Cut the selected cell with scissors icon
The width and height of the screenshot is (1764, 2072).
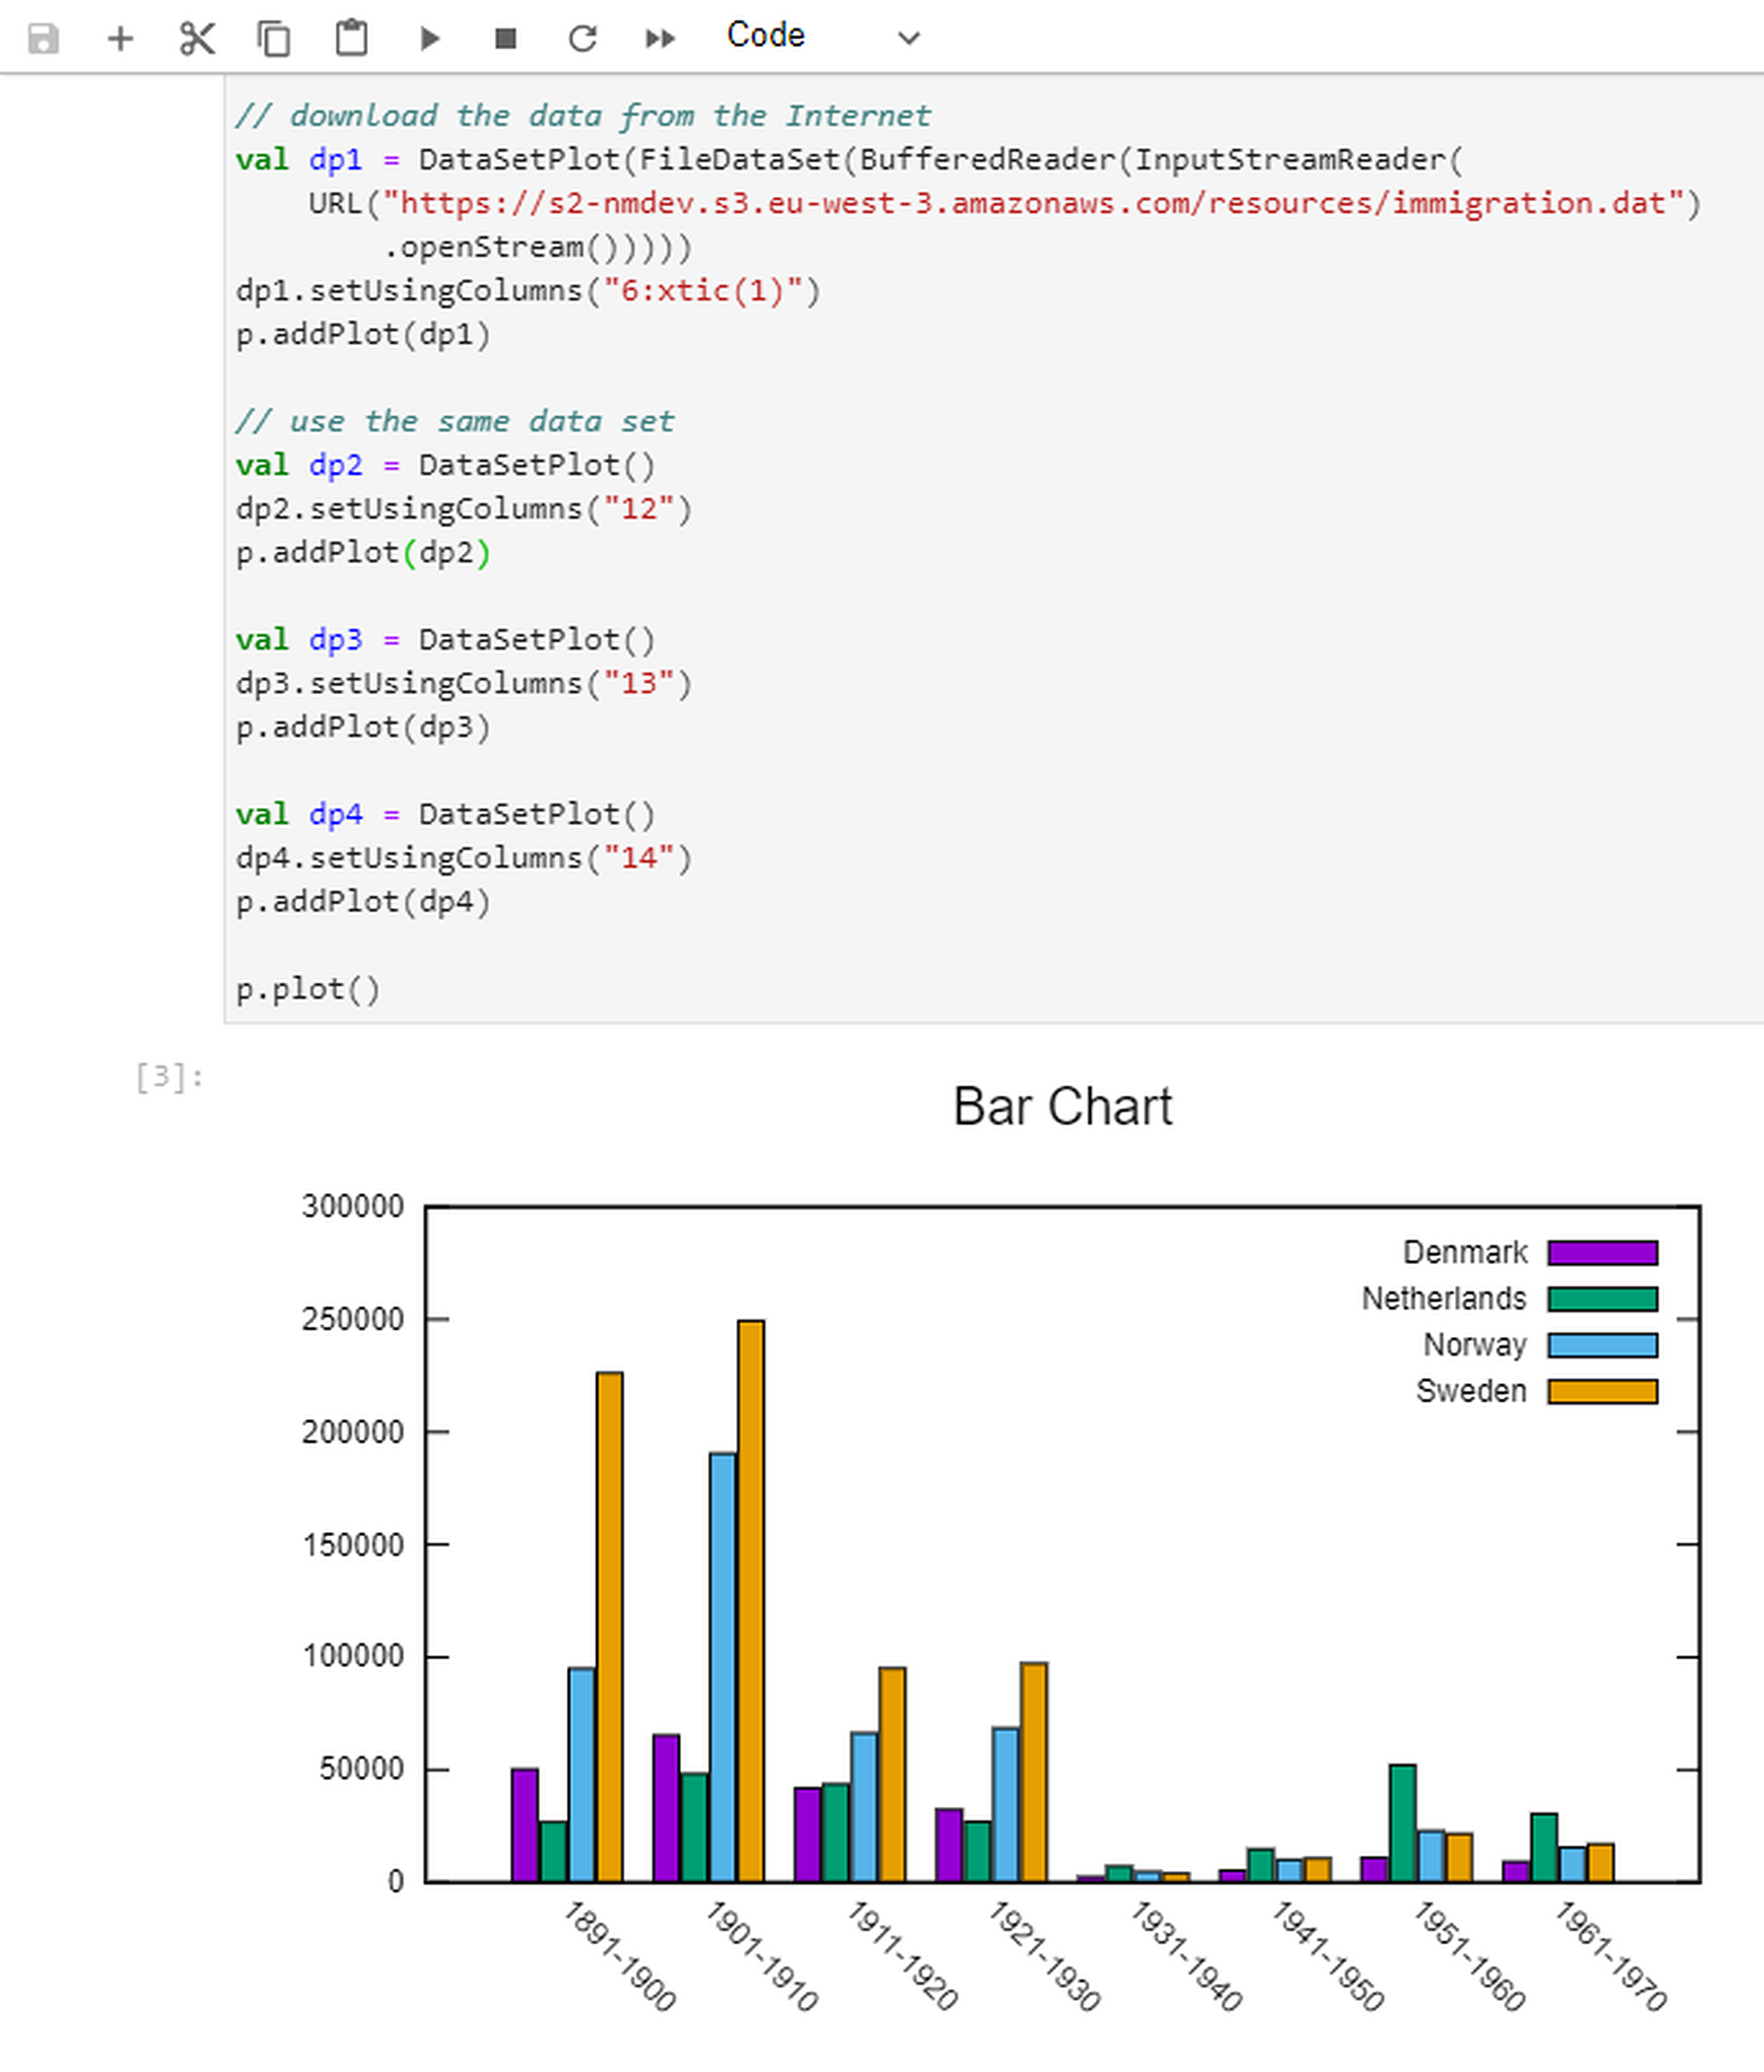pos(197,39)
